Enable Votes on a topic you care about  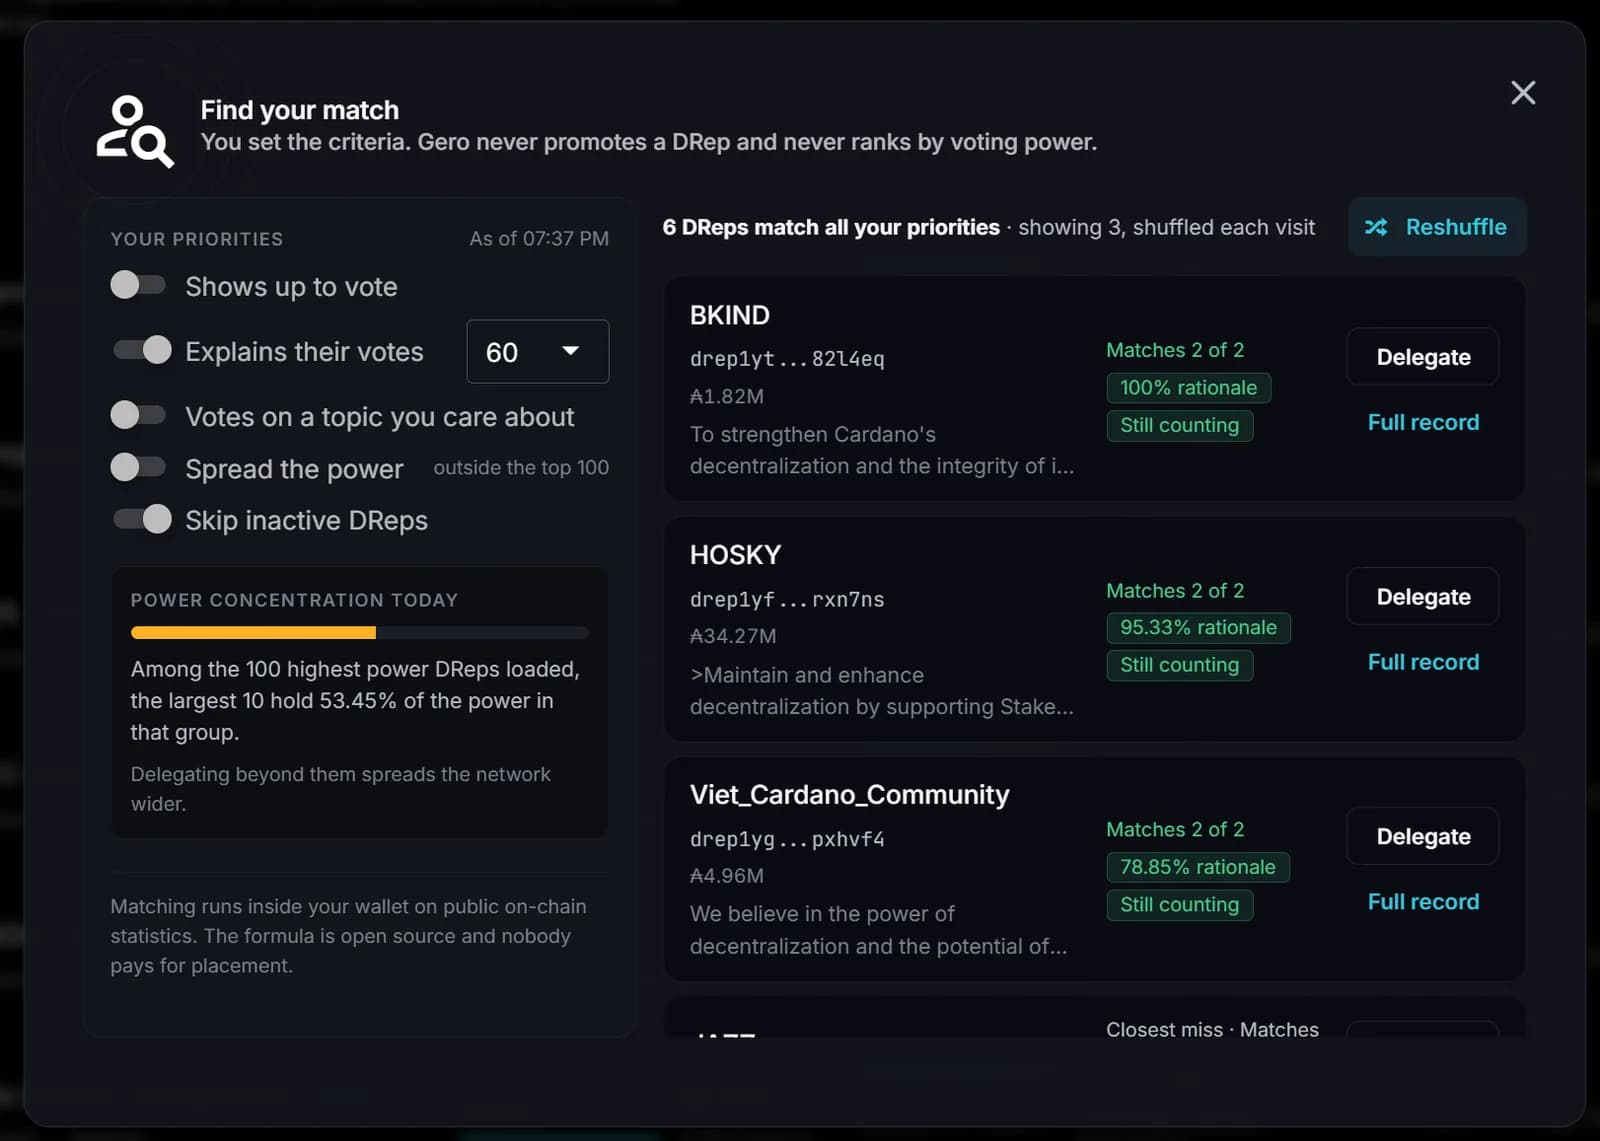139,415
